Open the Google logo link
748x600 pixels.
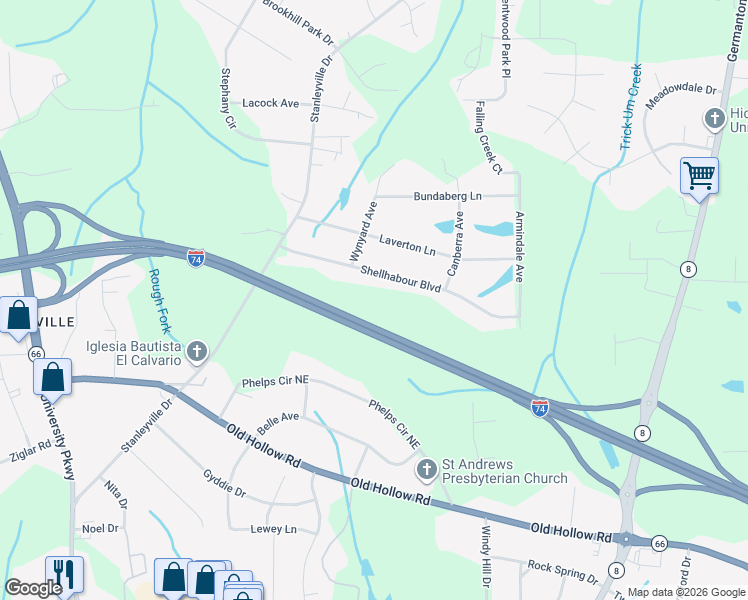[x=31, y=588]
